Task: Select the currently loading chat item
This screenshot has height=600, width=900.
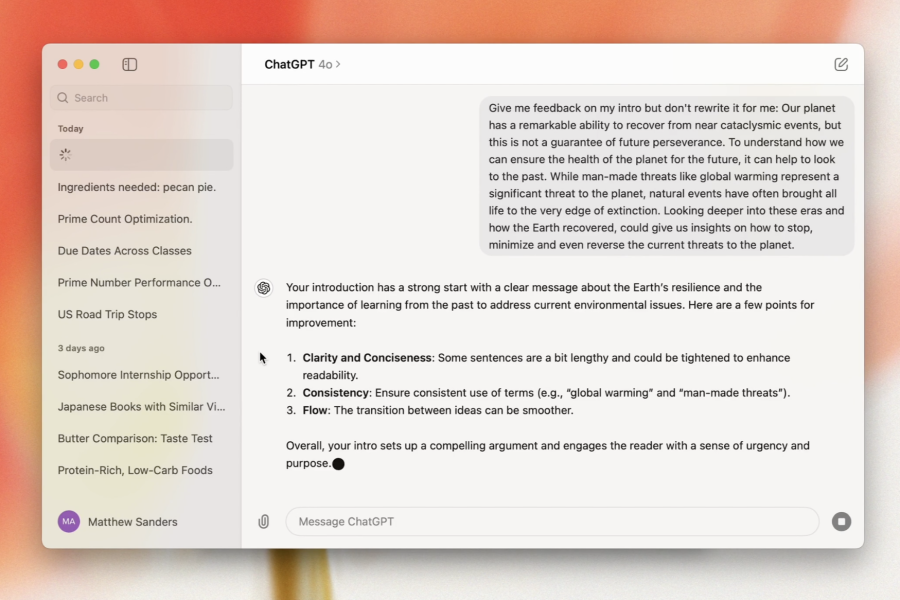Action: click(141, 155)
